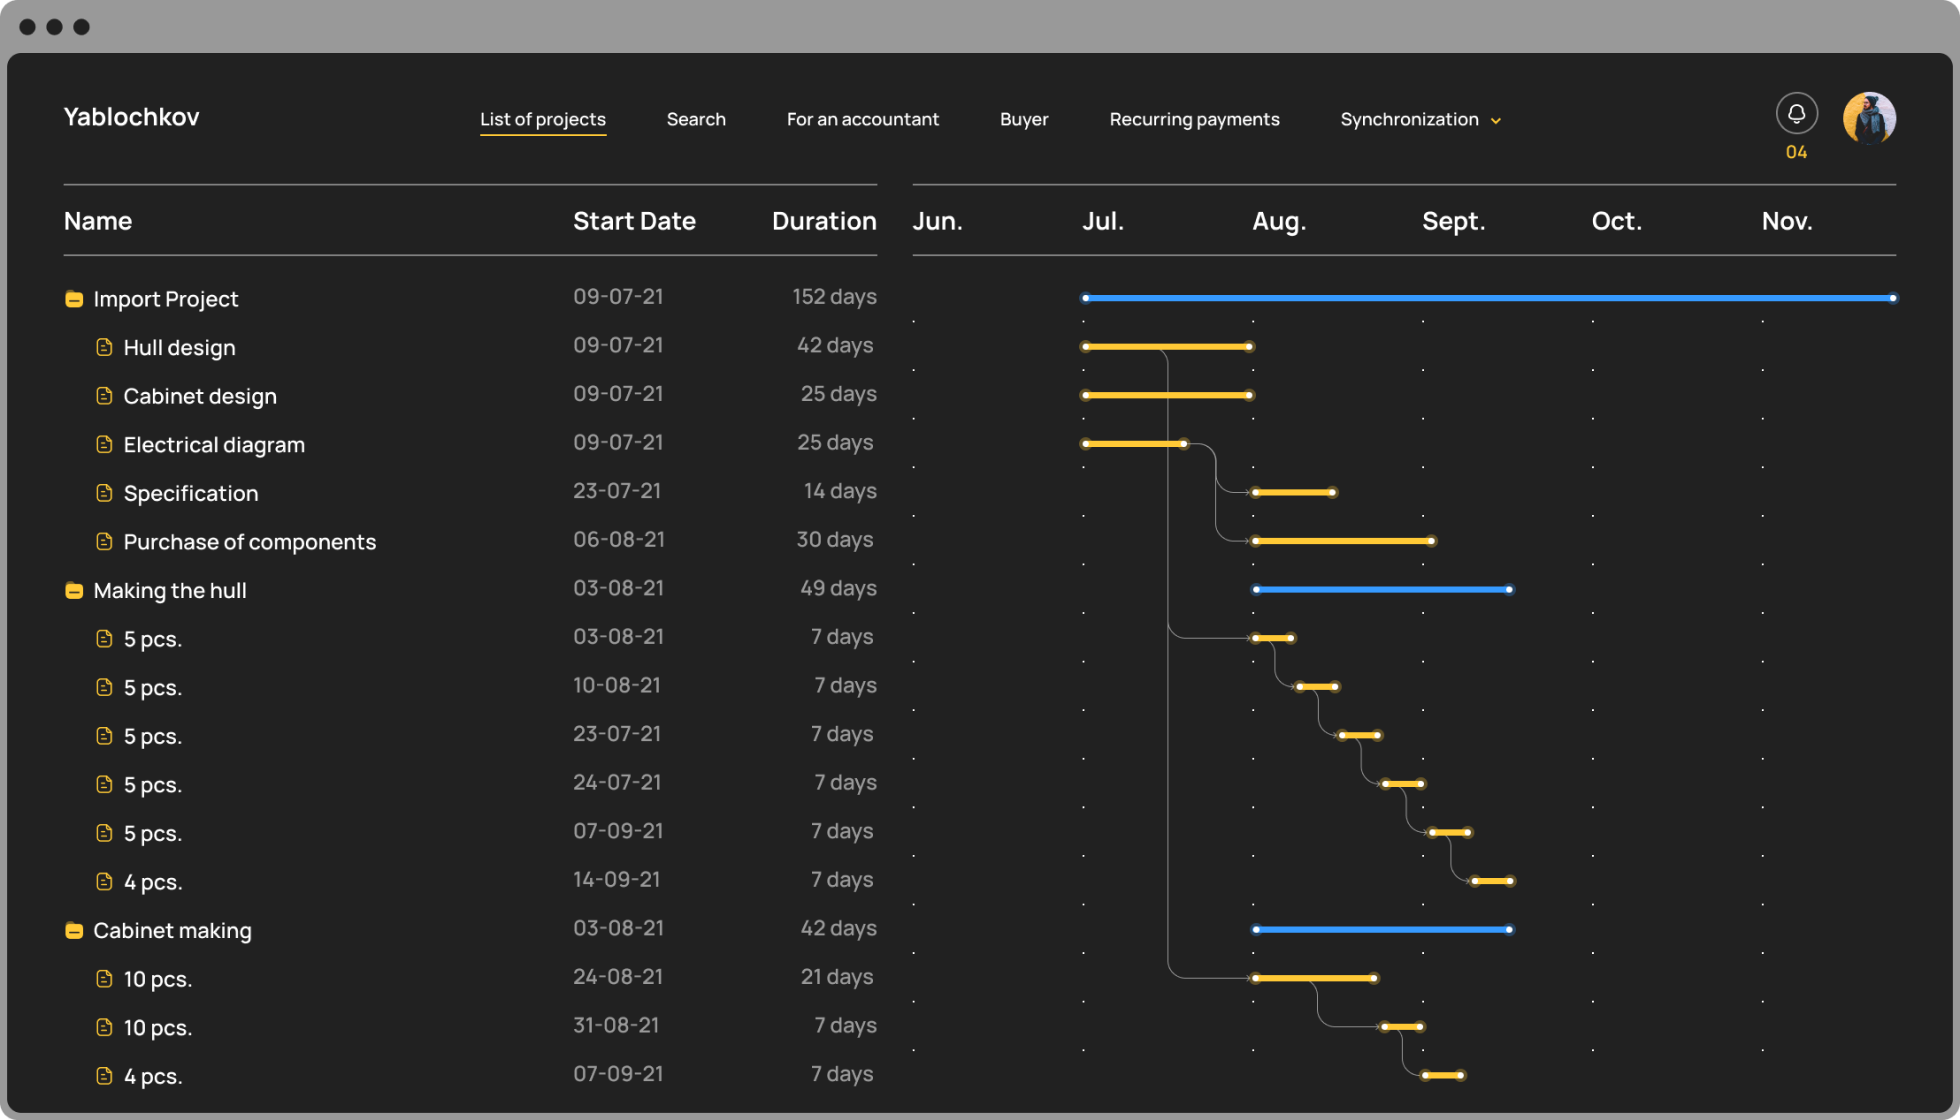
Task: Open the user profile avatar
Action: click(1869, 119)
